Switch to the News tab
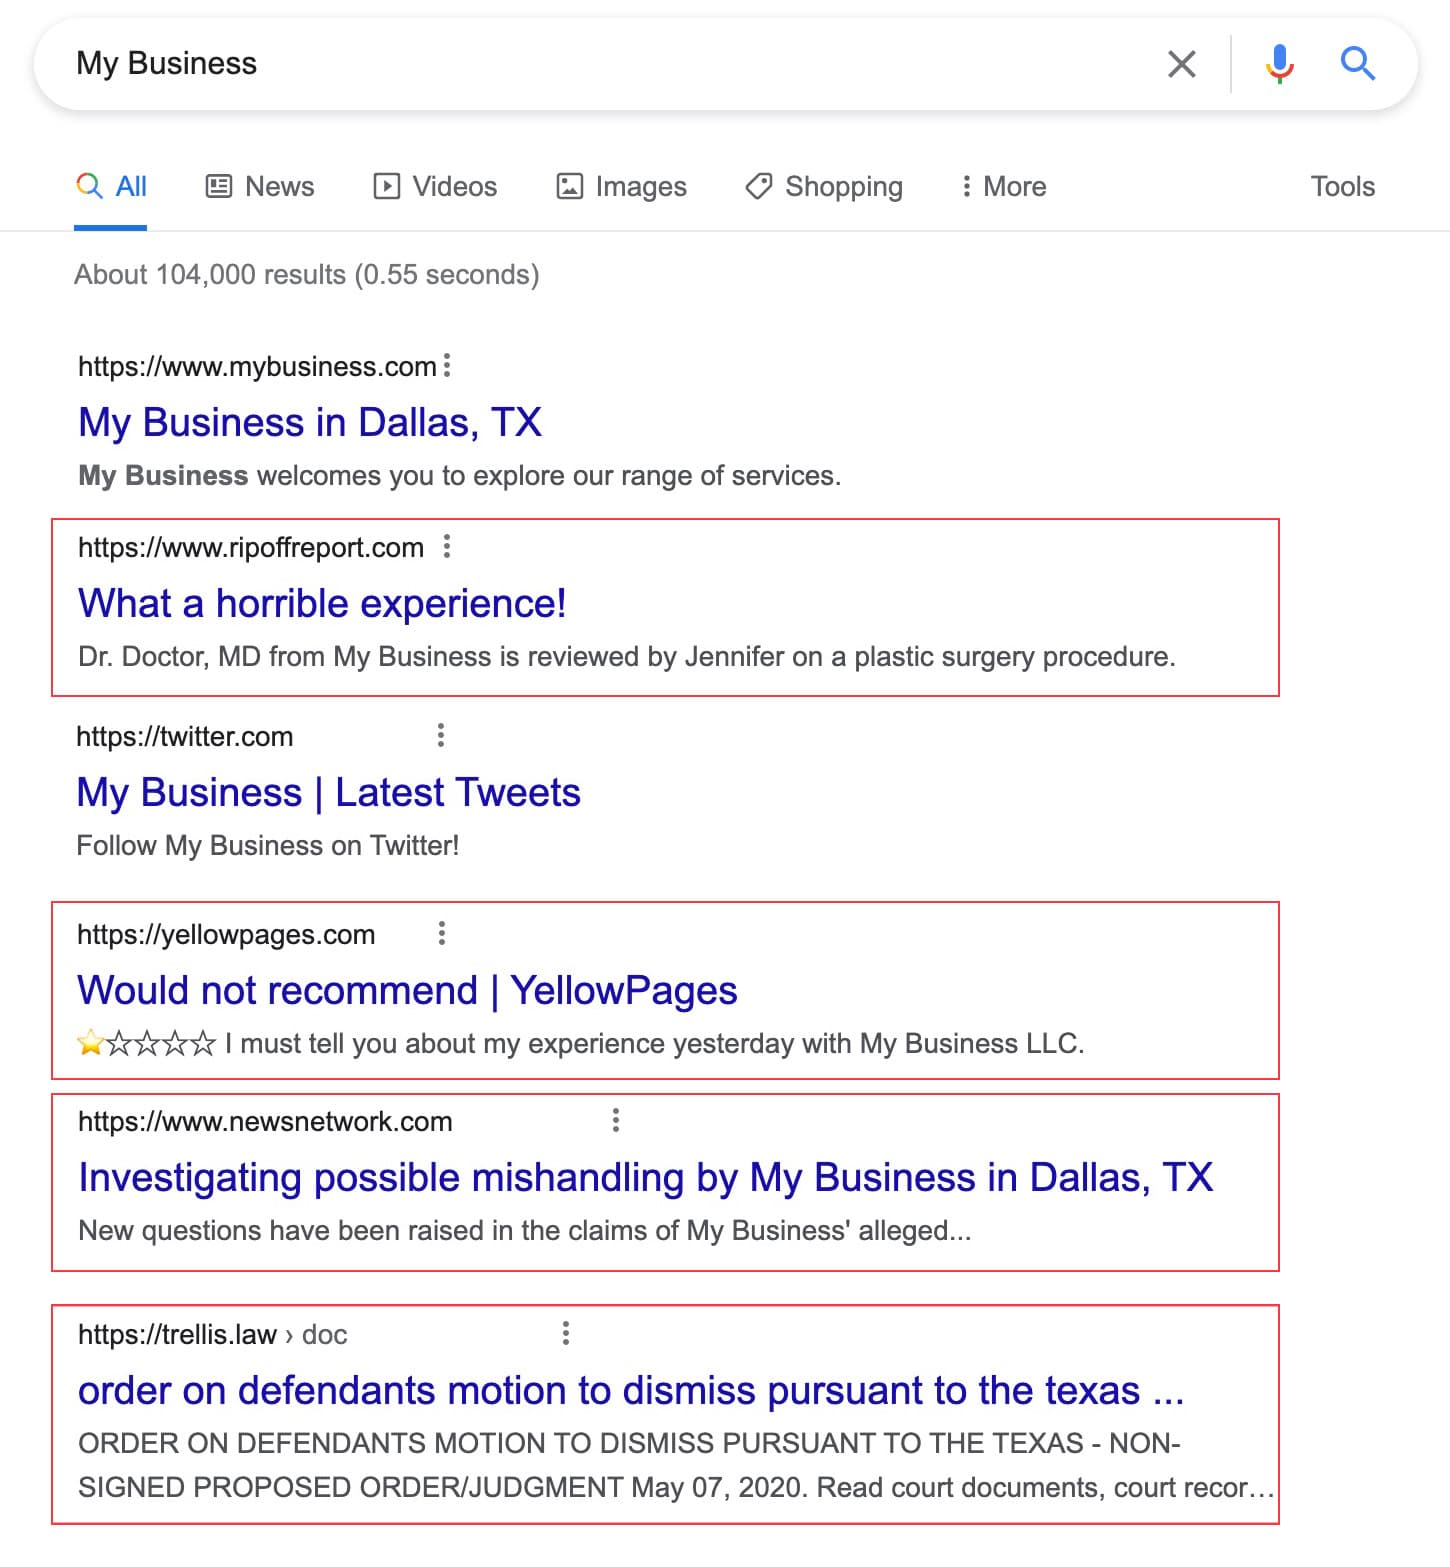The image size is (1450, 1567). 260,187
